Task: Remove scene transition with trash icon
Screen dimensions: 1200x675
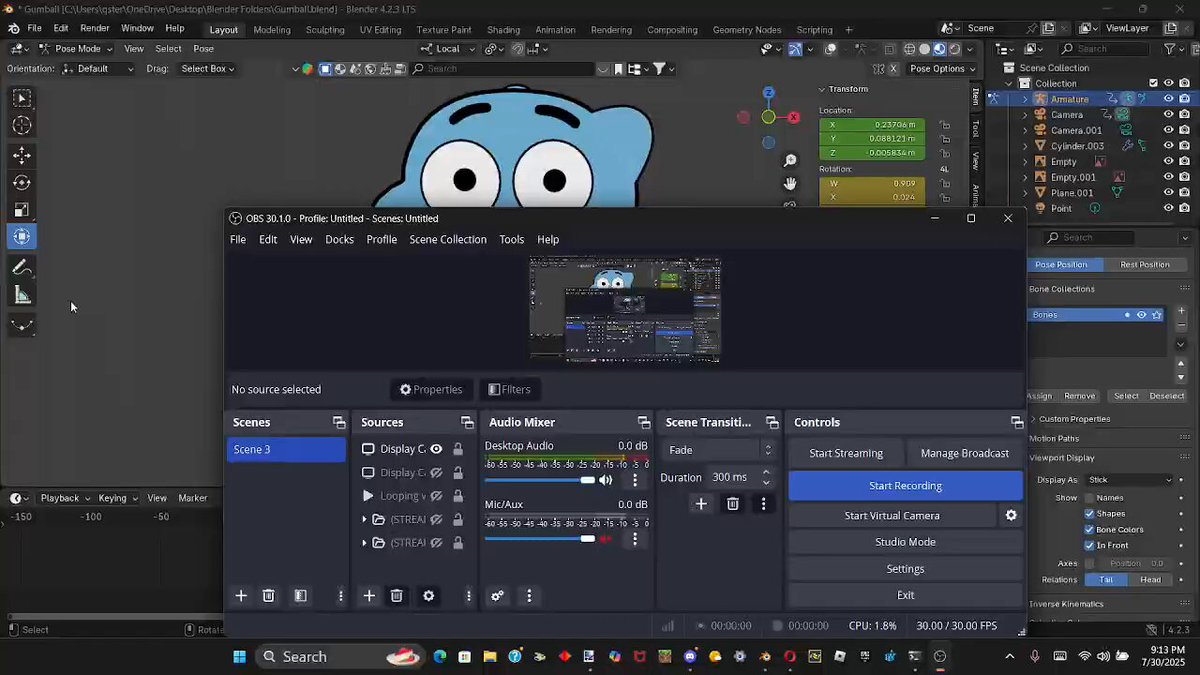Action: [x=732, y=504]
